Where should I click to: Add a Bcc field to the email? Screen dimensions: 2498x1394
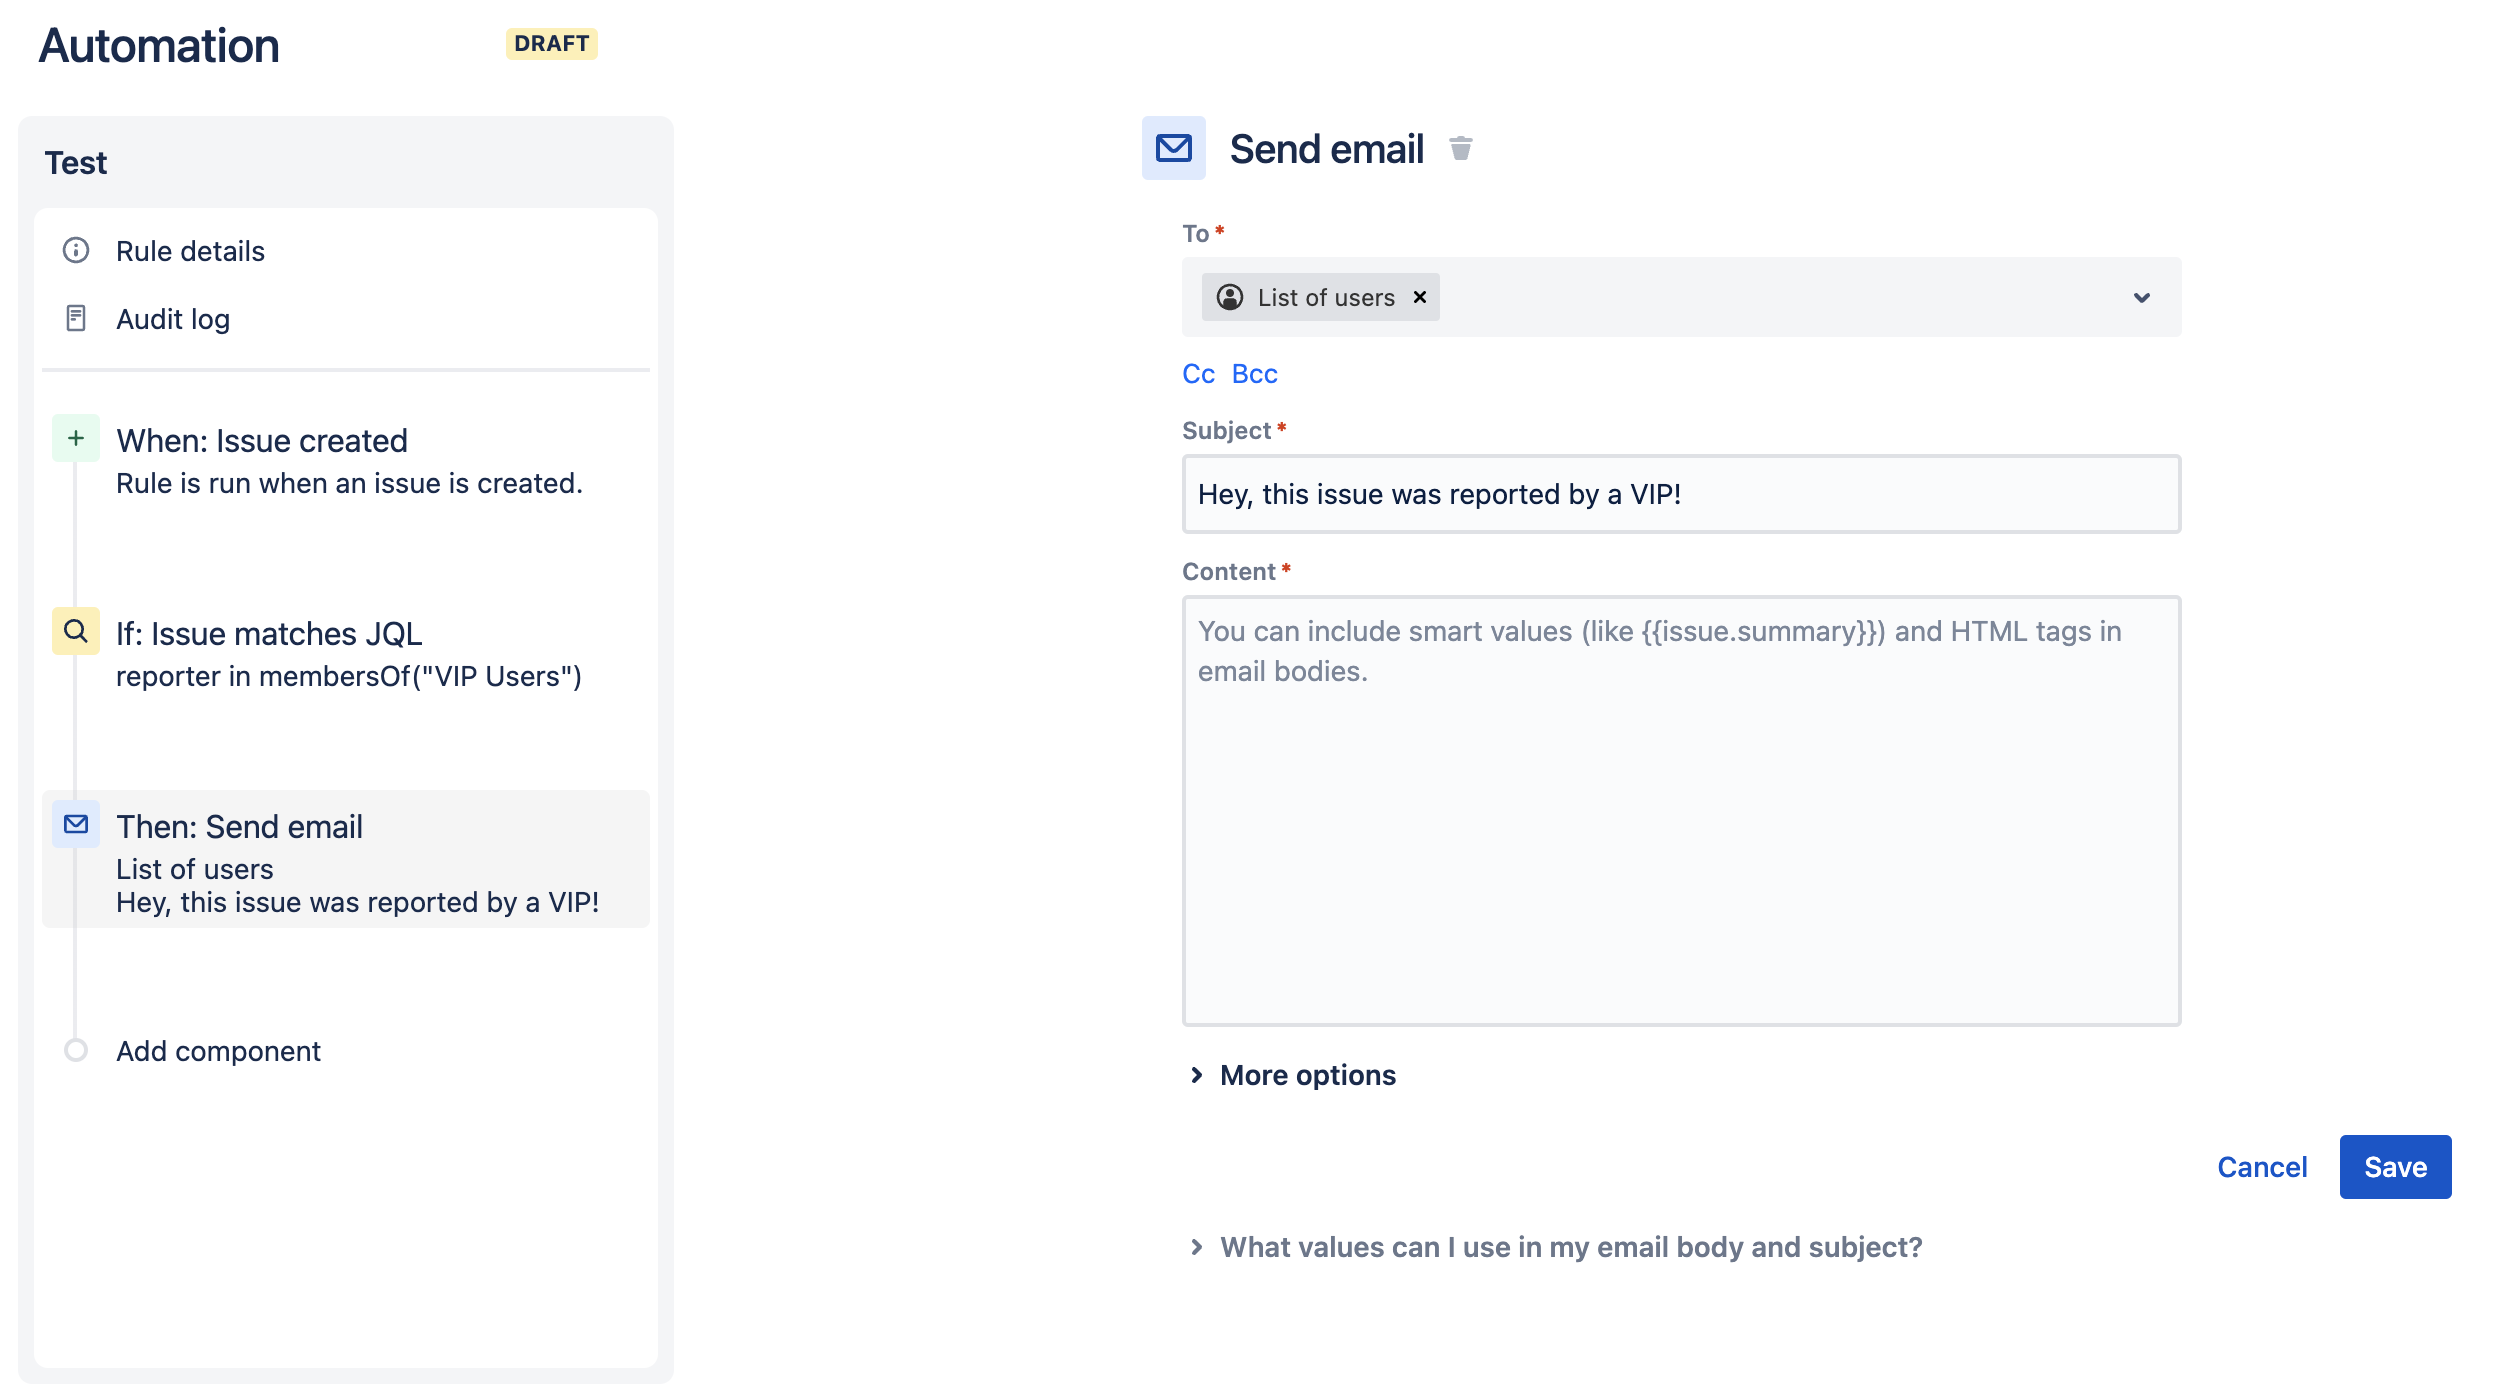pos(1254,373)
